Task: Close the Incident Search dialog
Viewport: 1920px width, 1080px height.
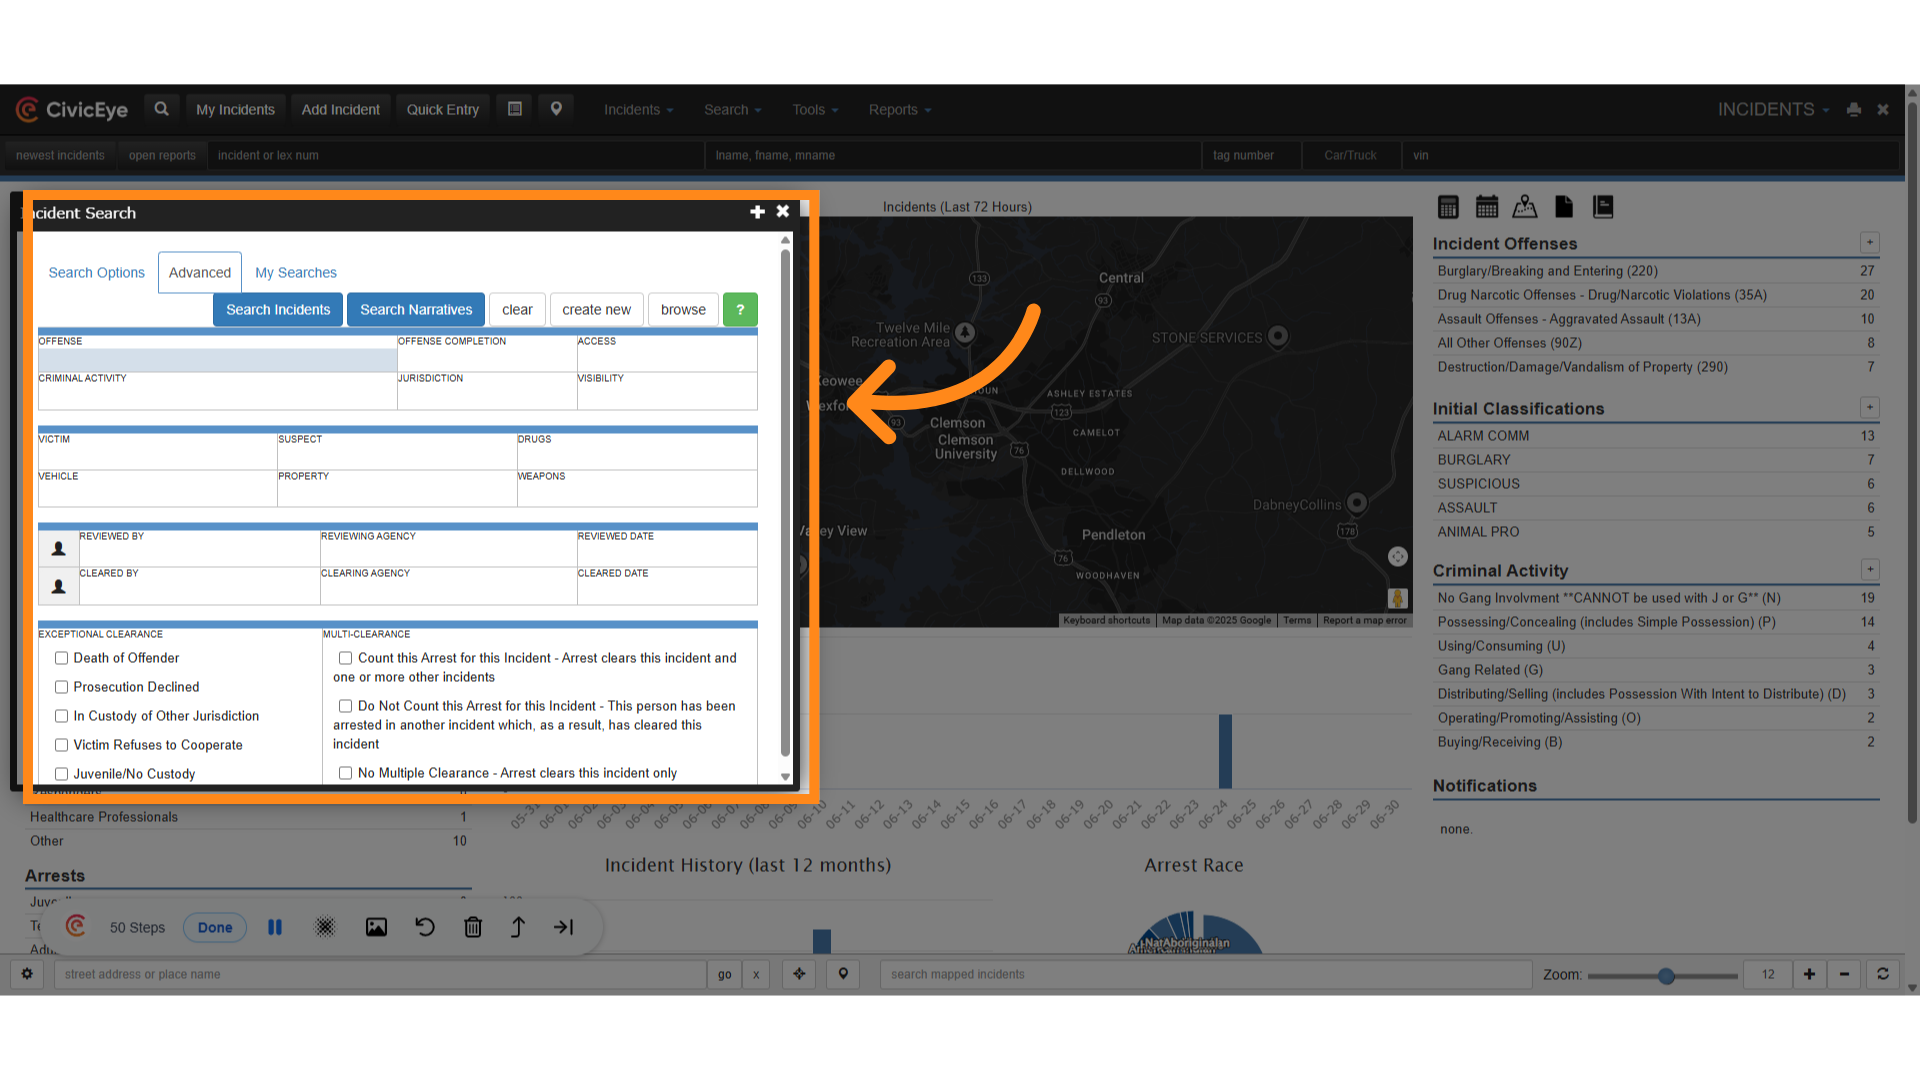Action: click(783, 211)
